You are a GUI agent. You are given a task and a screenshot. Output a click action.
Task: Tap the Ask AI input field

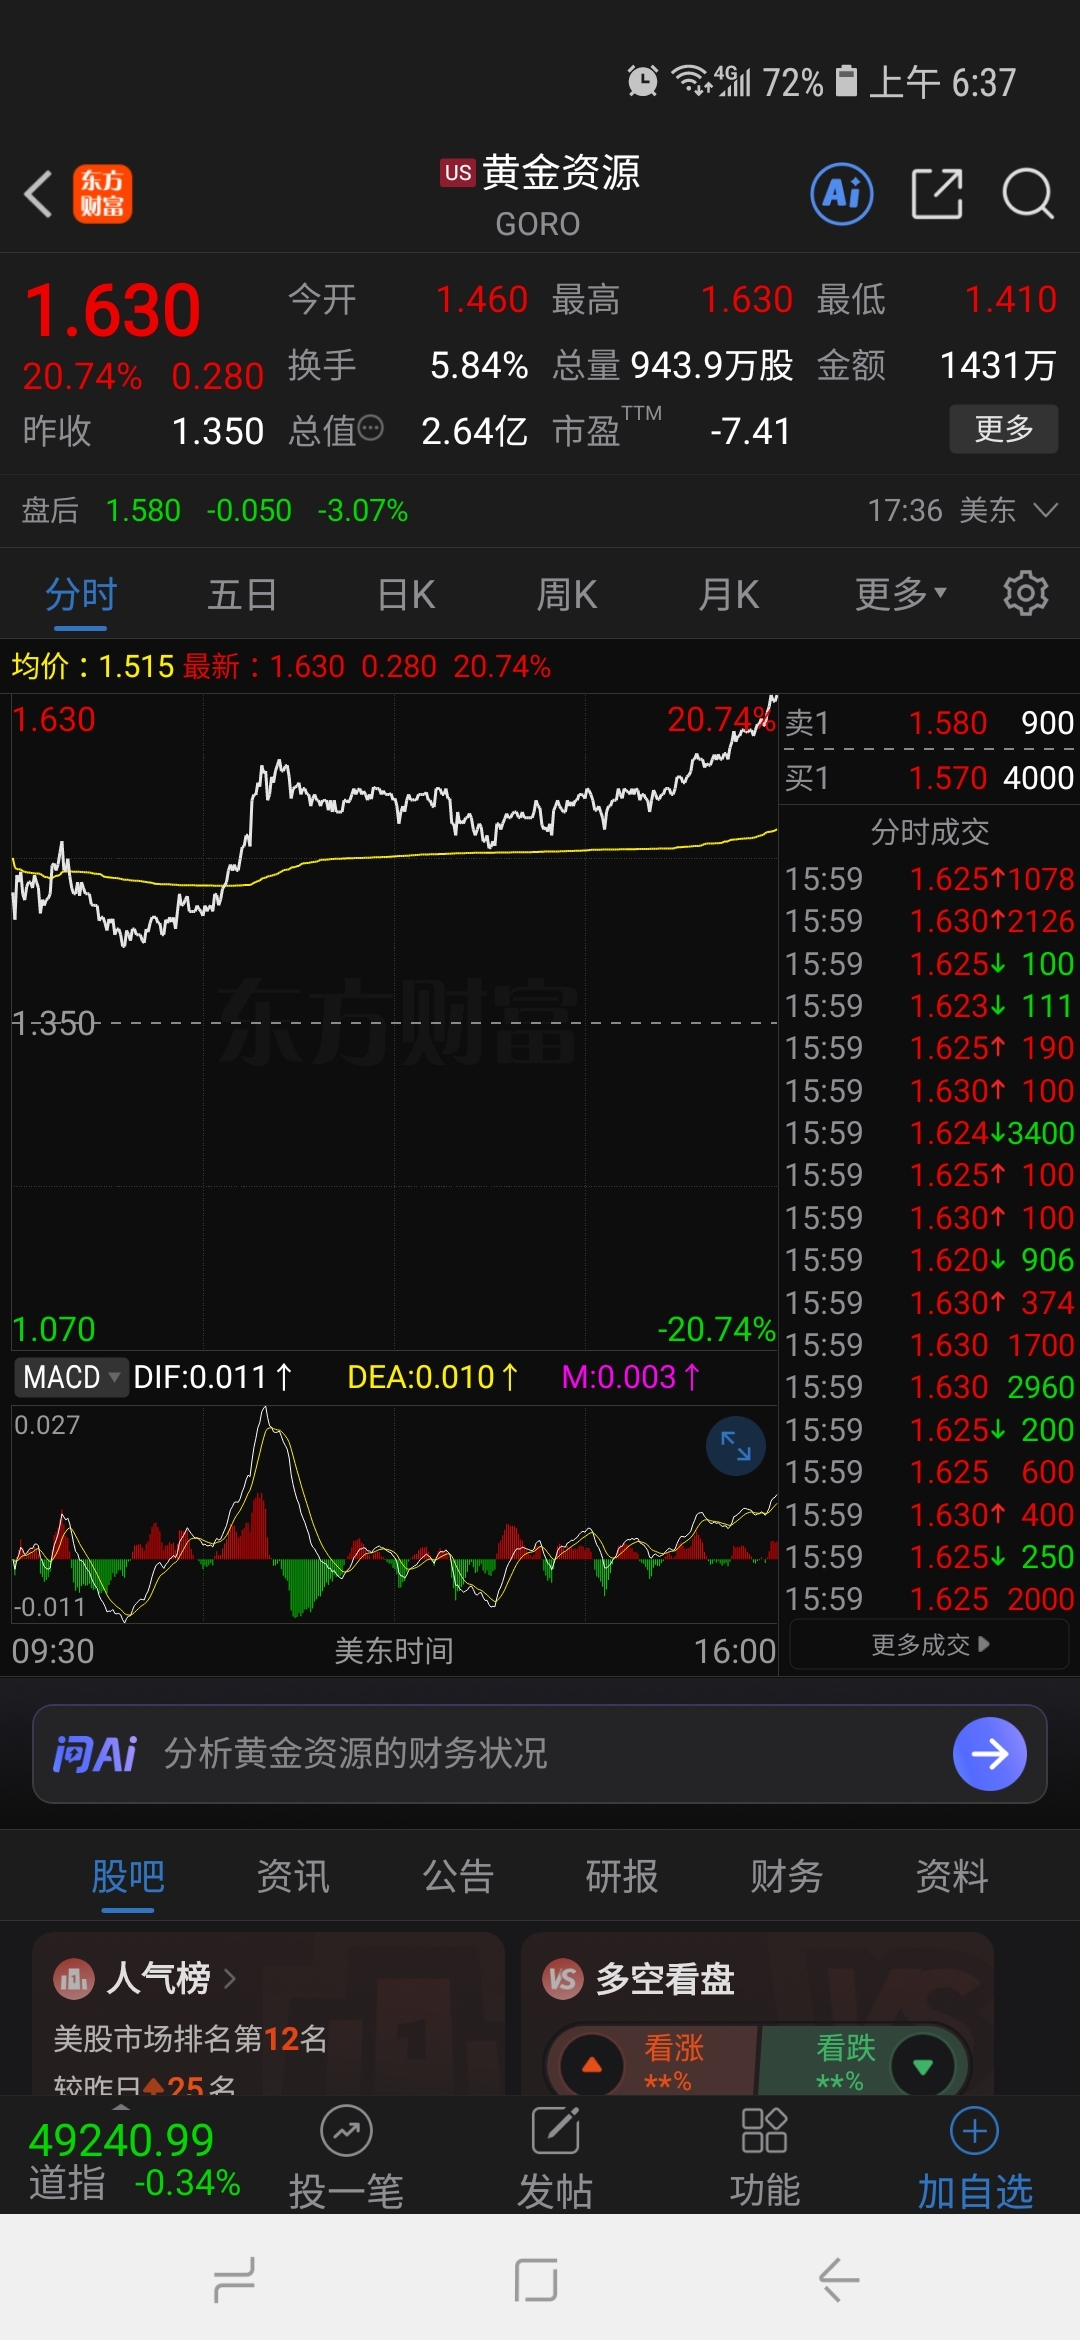540,1754
